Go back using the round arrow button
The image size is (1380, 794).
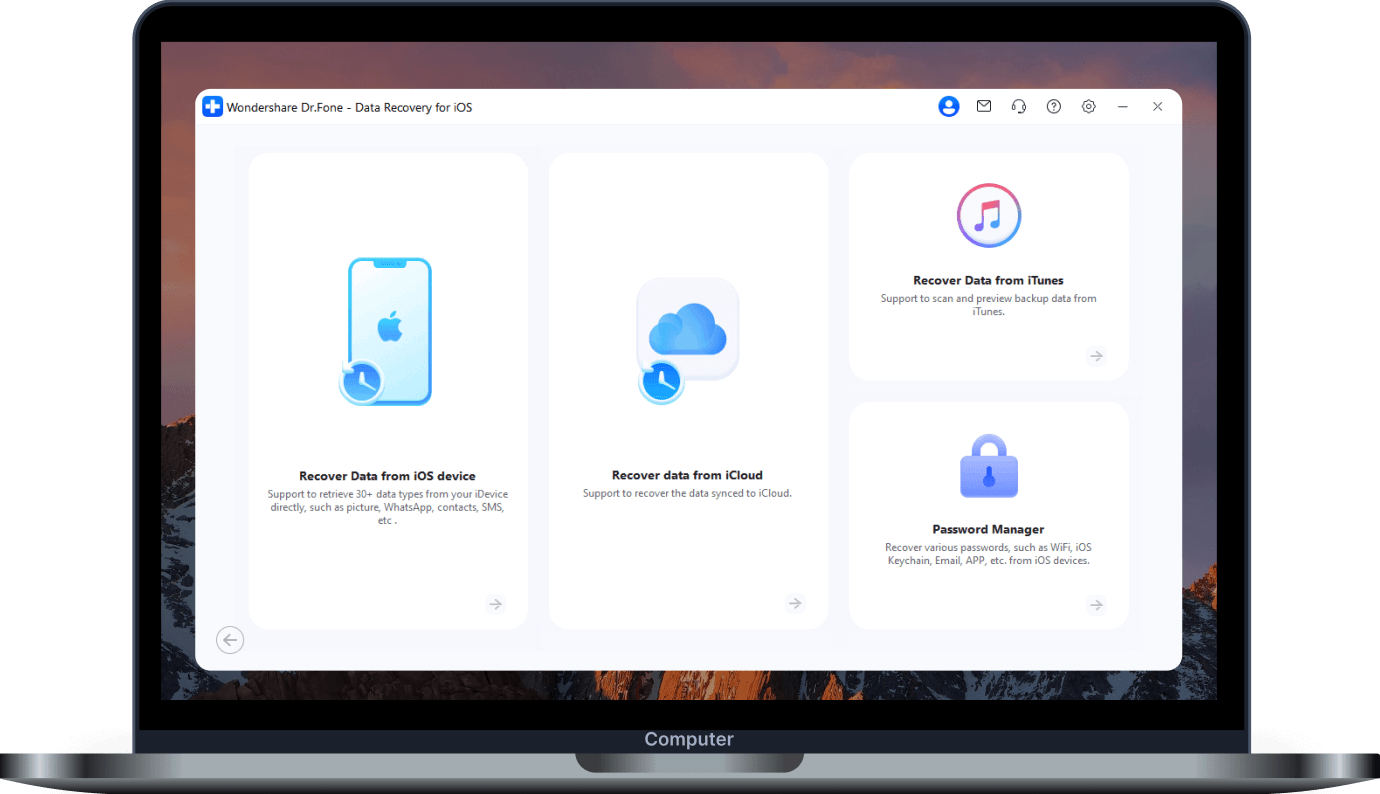[230, 640]
